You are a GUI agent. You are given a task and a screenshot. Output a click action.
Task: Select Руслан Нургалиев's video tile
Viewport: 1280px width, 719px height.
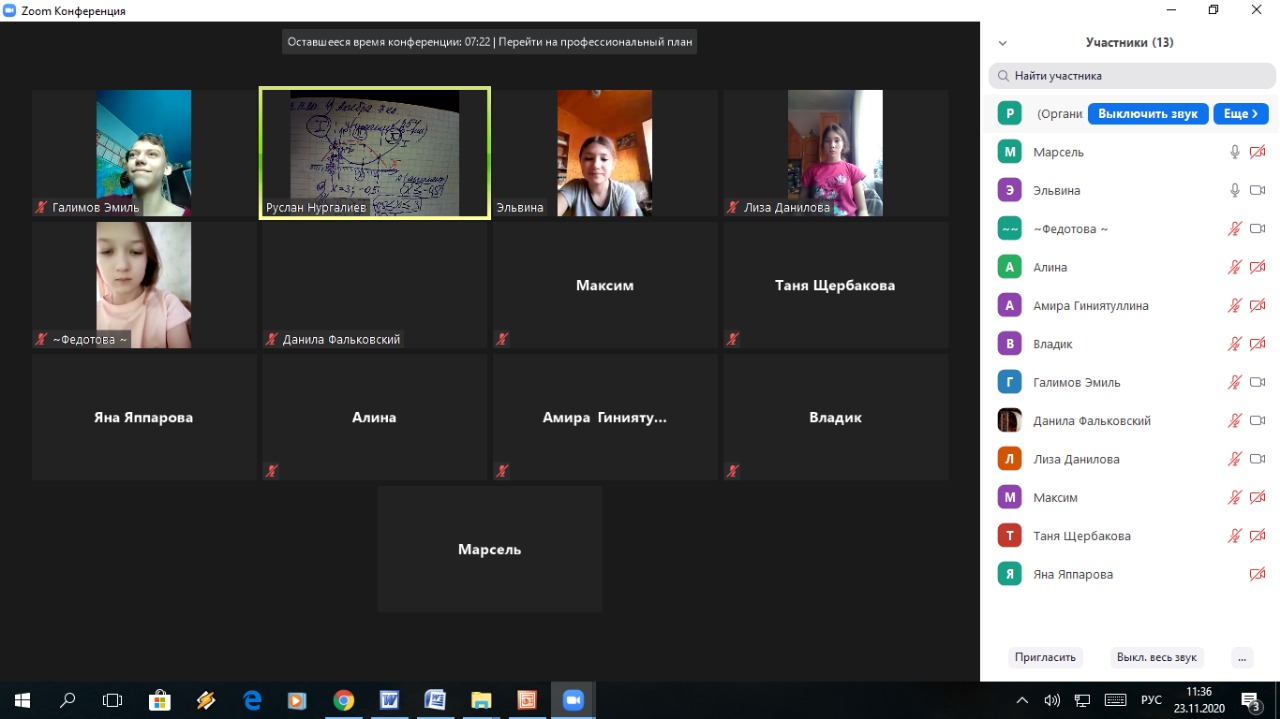[x=375, y=153]
